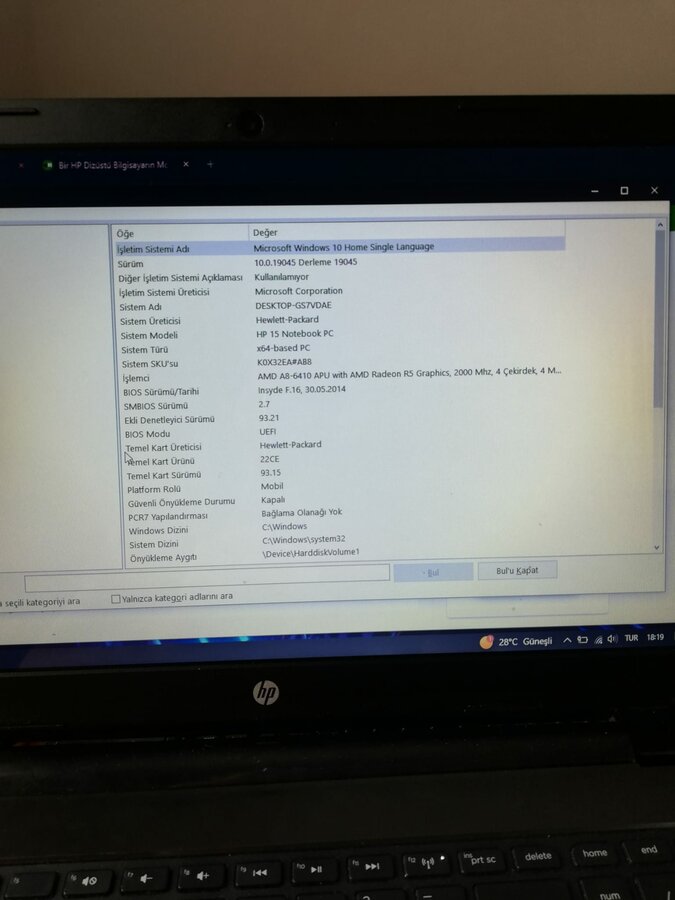
Task: Open a new browser tab with plus
Action: (x=210, y=164)
